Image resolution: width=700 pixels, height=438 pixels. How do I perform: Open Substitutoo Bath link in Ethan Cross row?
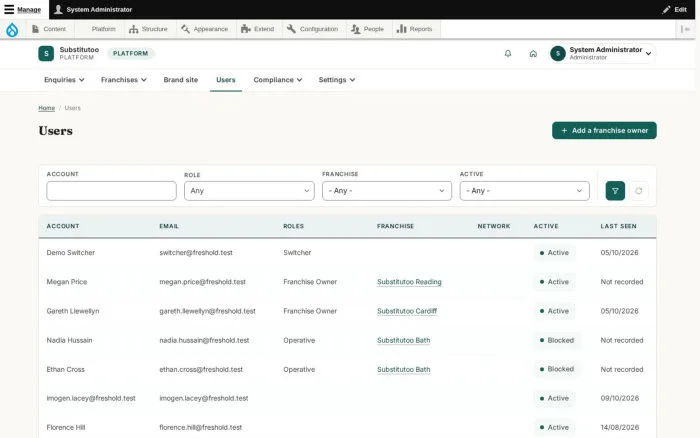(404, 369)
